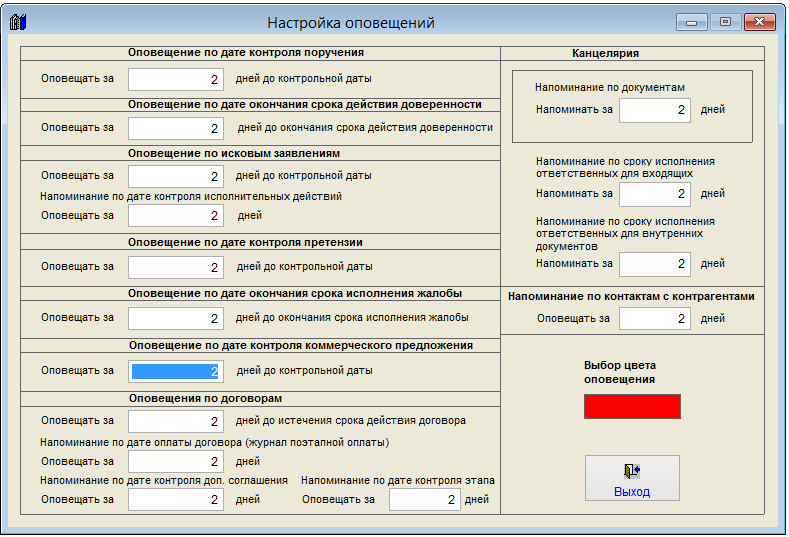Click first days field under исковым заявлениям
Screen dimensions: 789x537
pyautogui.click(x=176, y=176)
